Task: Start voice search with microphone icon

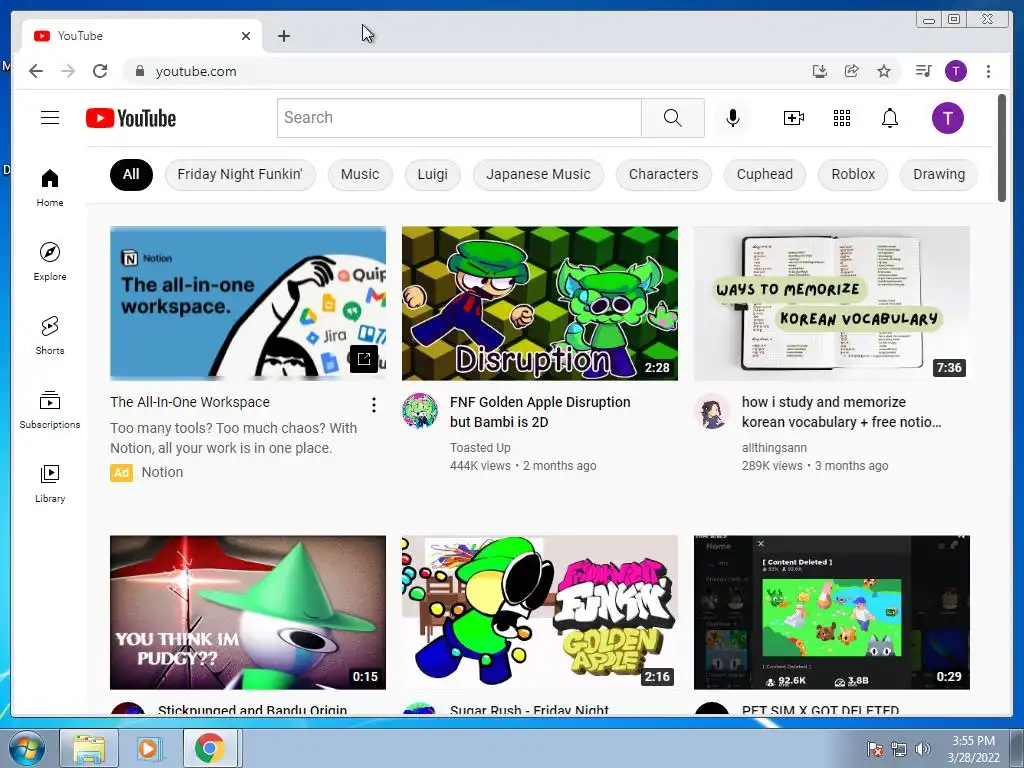Action: (x=733, y=118)
